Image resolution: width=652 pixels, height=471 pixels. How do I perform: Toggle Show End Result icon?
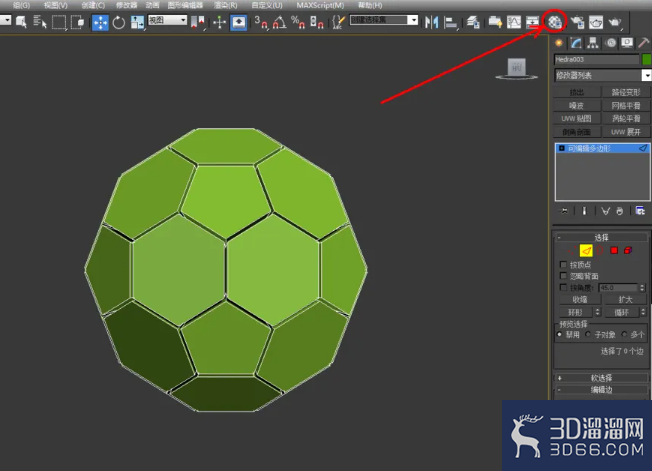pyautogui.click(x=584, y=211)
